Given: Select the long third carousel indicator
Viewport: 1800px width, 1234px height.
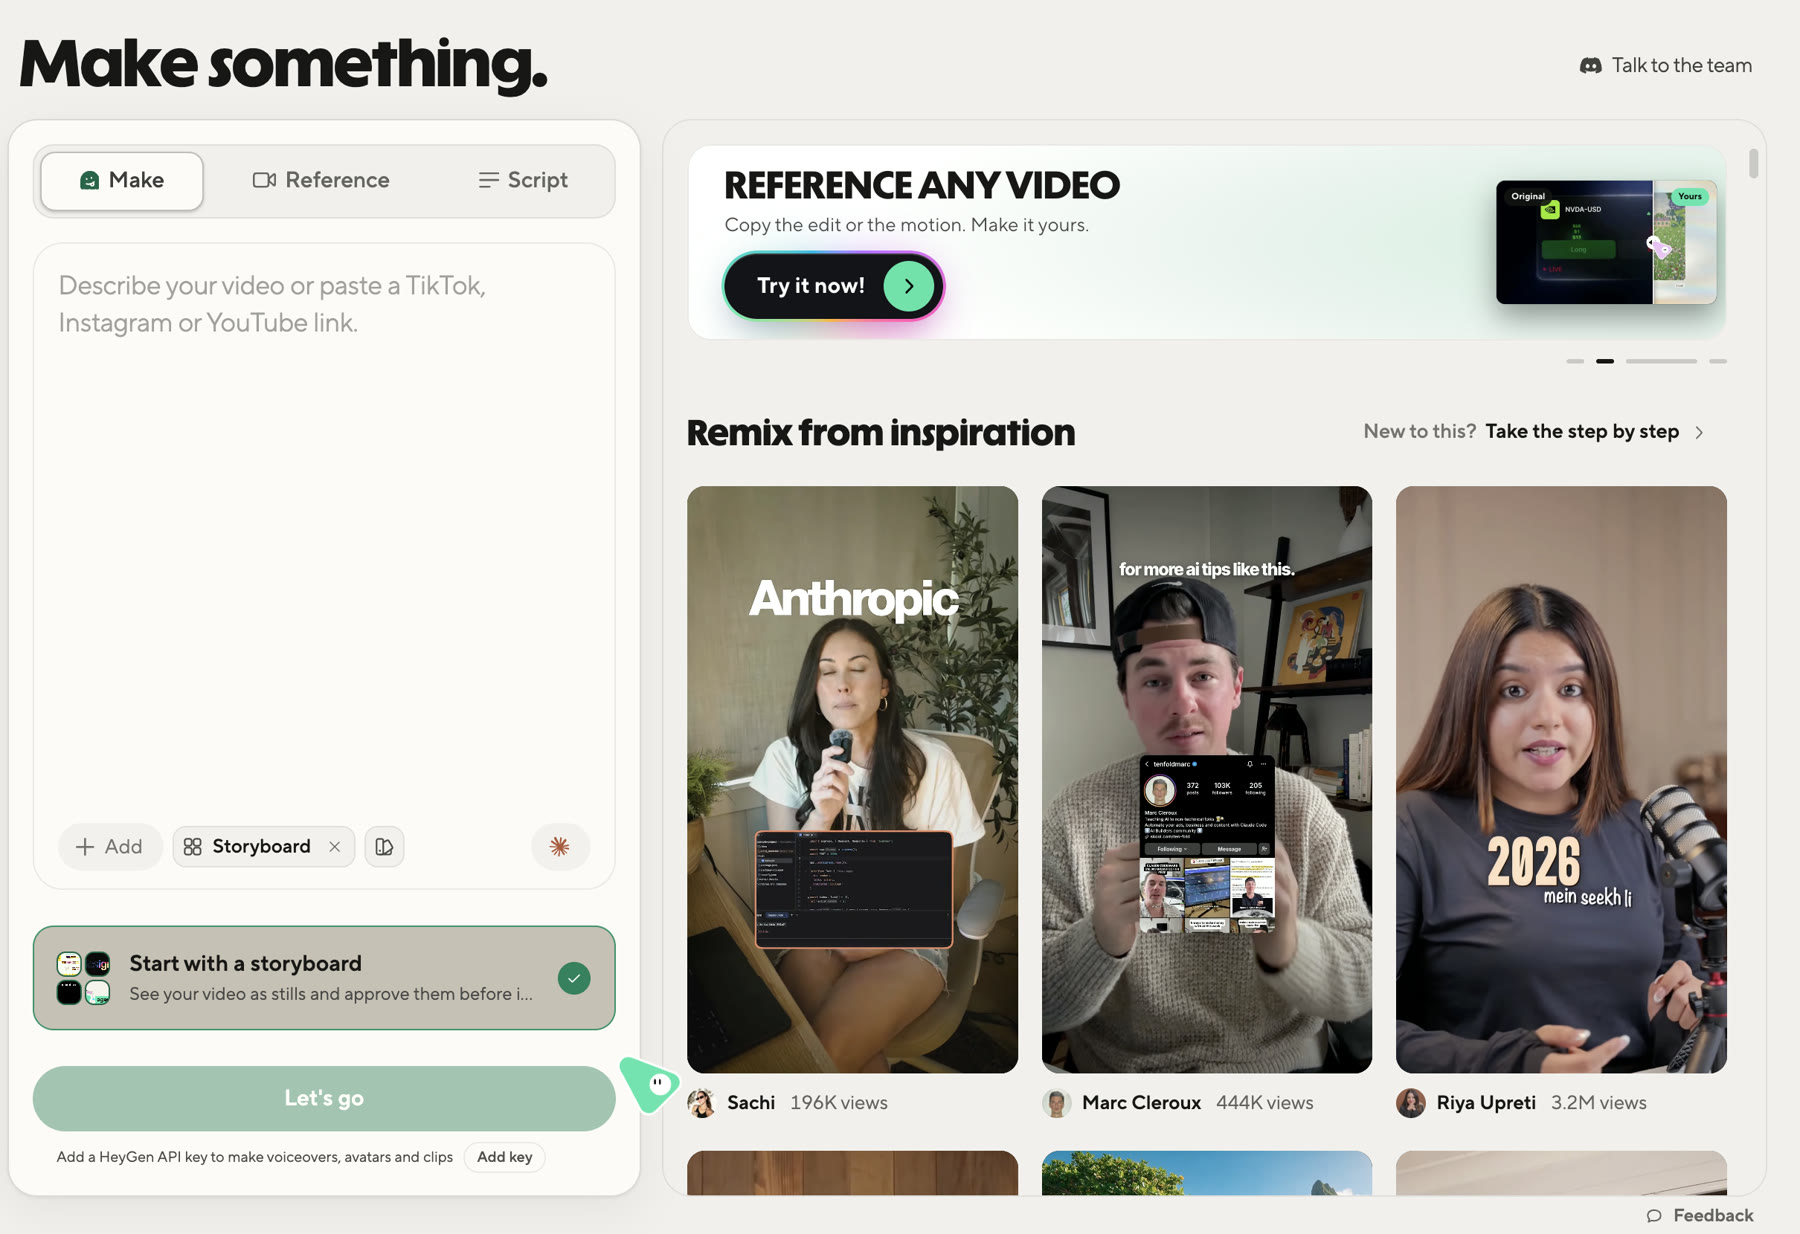Looking at the screenshot, I should (1661, 361).
